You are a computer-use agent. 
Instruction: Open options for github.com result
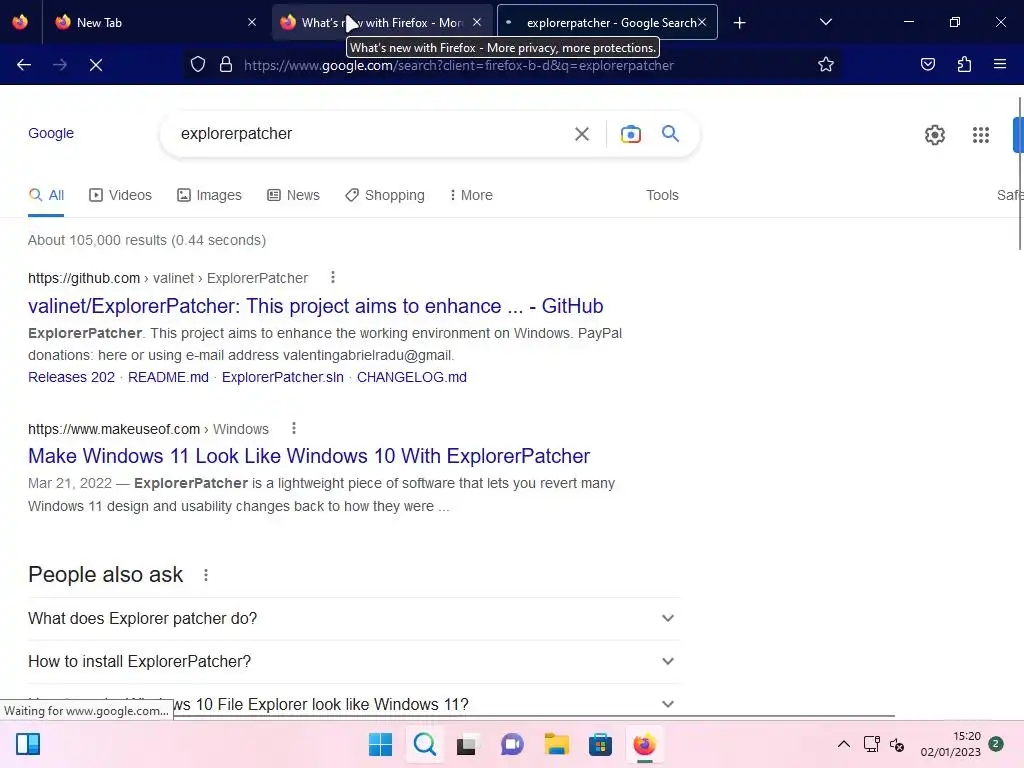[x=333, y=278]
